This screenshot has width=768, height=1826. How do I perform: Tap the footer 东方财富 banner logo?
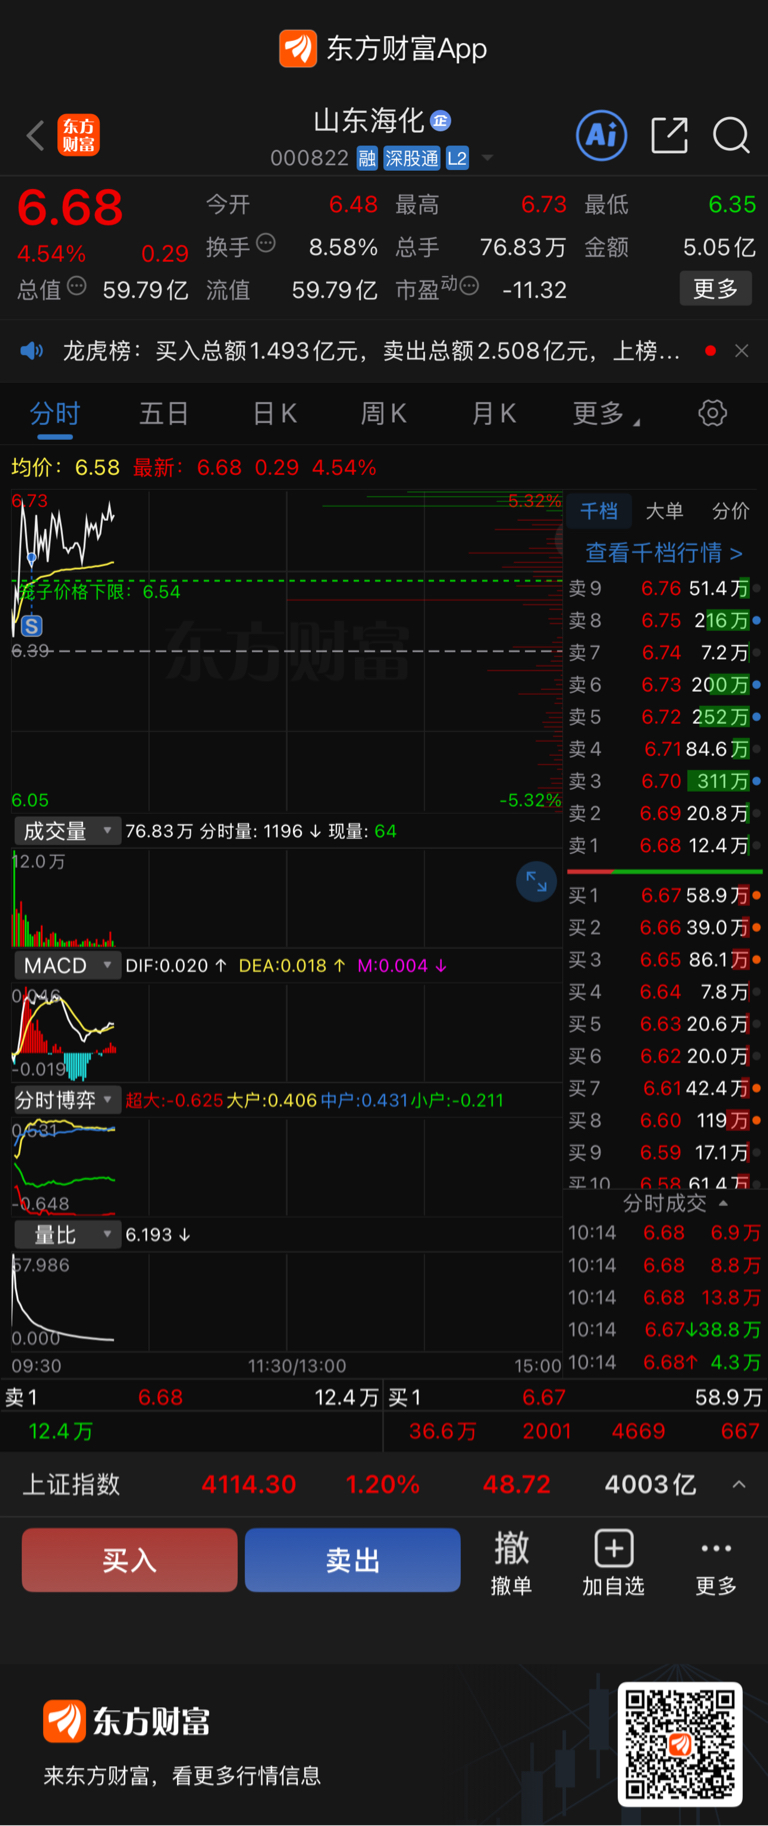(x=127, y=1722)
